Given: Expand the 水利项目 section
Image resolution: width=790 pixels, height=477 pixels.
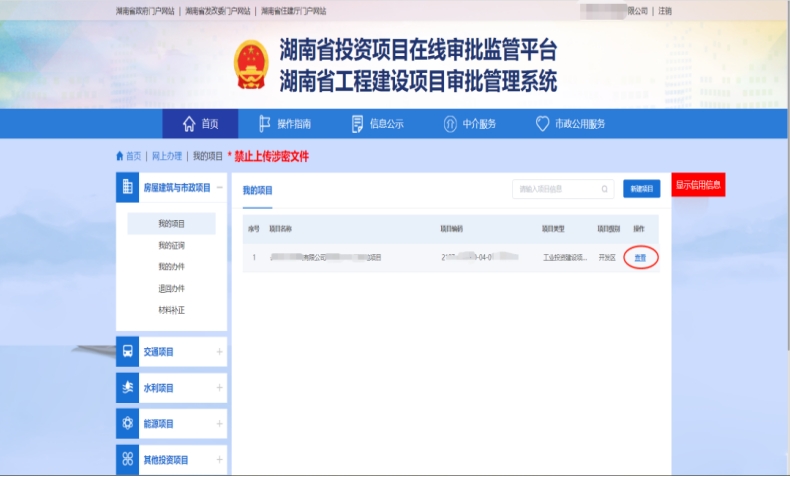Looking at the screenshot, I should [220, 387].
